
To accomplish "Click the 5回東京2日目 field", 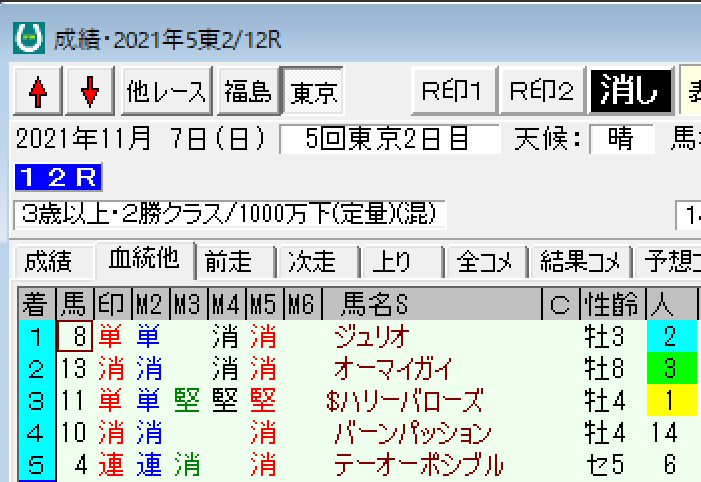I will click(389, 139).
